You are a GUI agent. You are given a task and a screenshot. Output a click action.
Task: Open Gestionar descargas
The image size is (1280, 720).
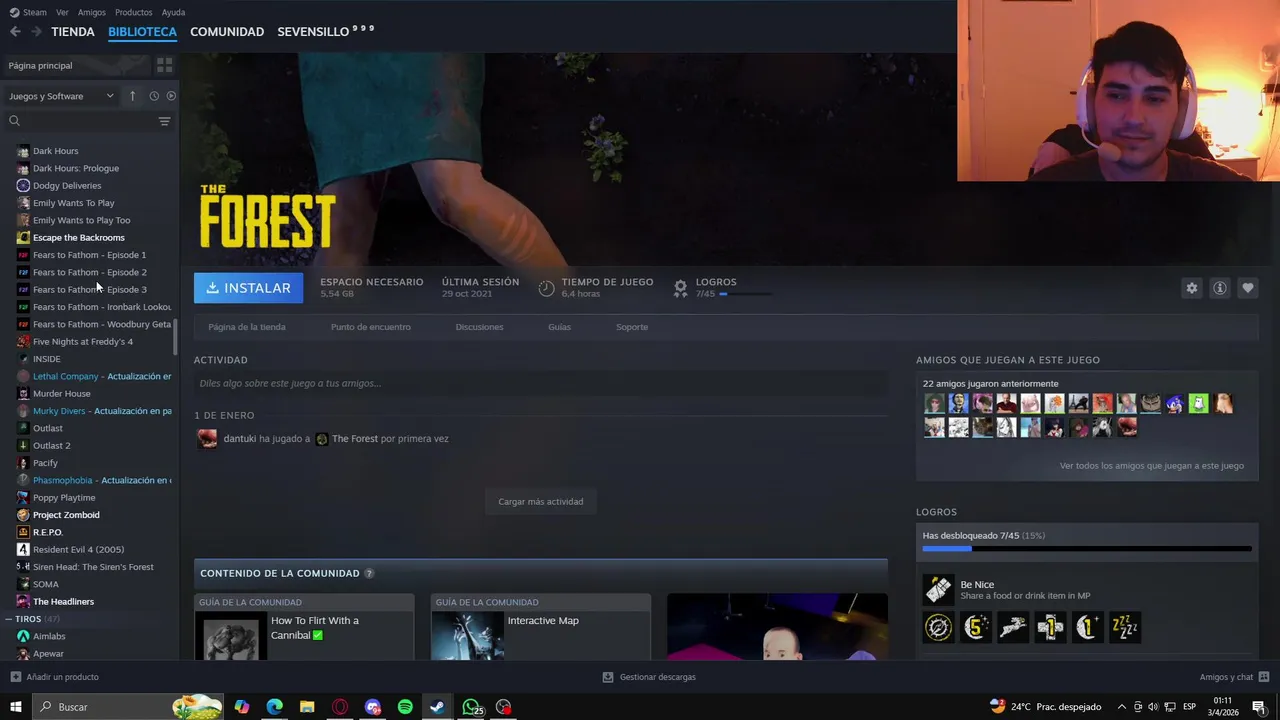click(649, 677)
